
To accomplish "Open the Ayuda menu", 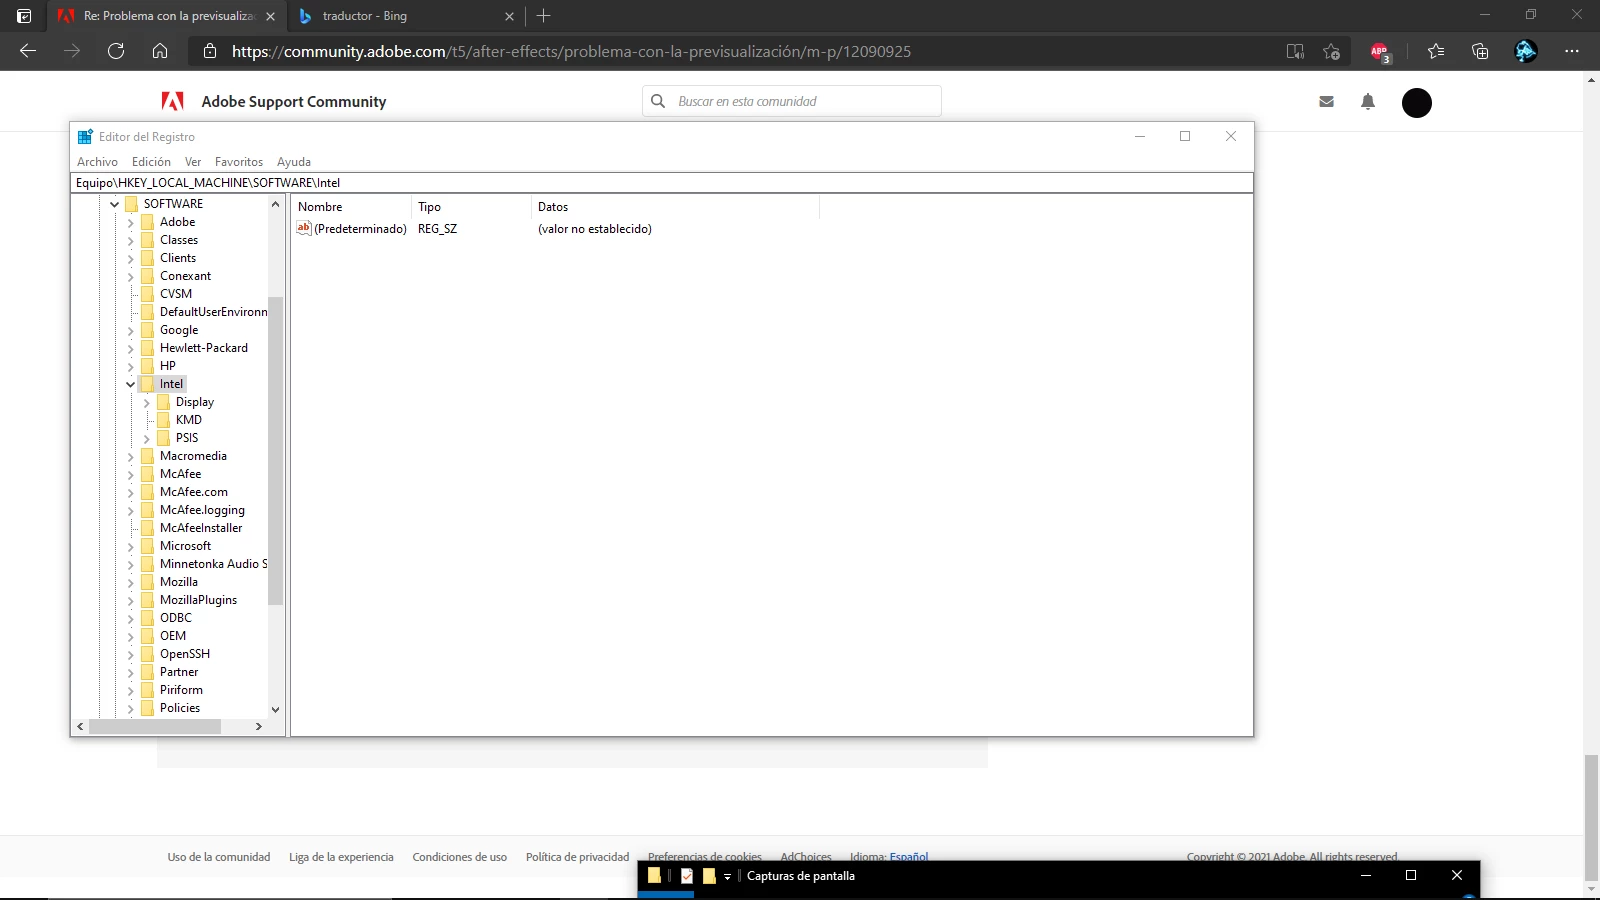I will point(294,161).
